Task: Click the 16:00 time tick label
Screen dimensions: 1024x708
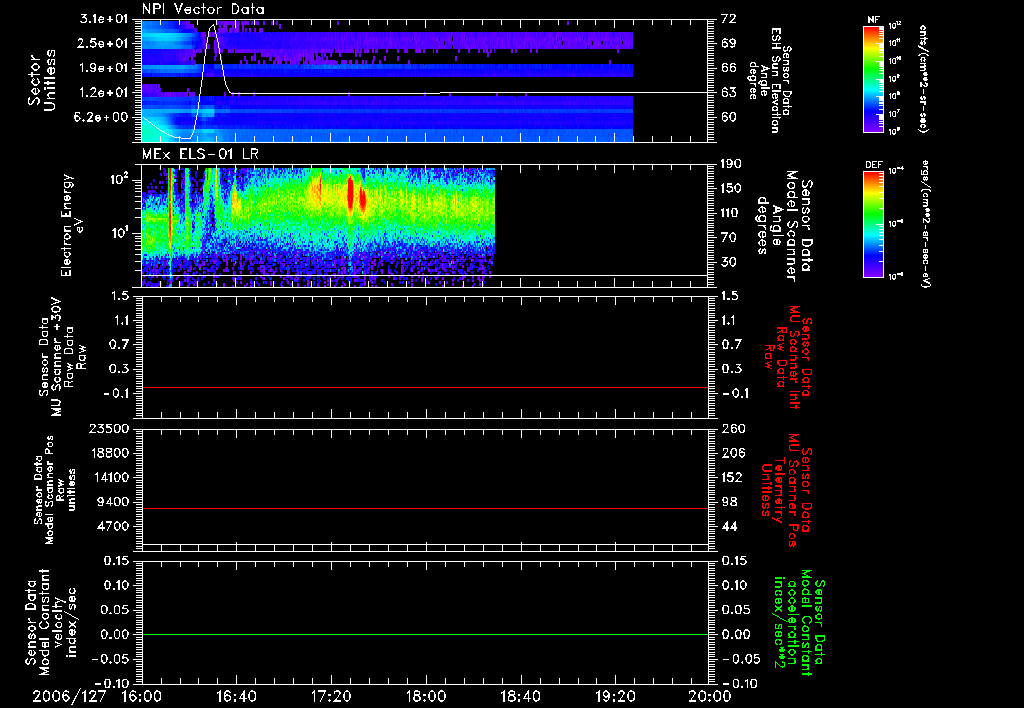Action: pyautogui.click(x=141, y=696)
